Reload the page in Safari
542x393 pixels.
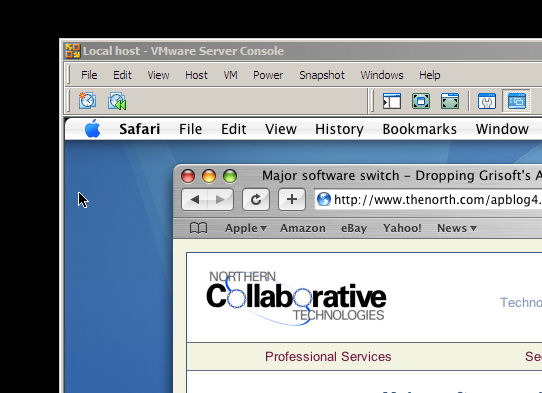tap(256, 199)
